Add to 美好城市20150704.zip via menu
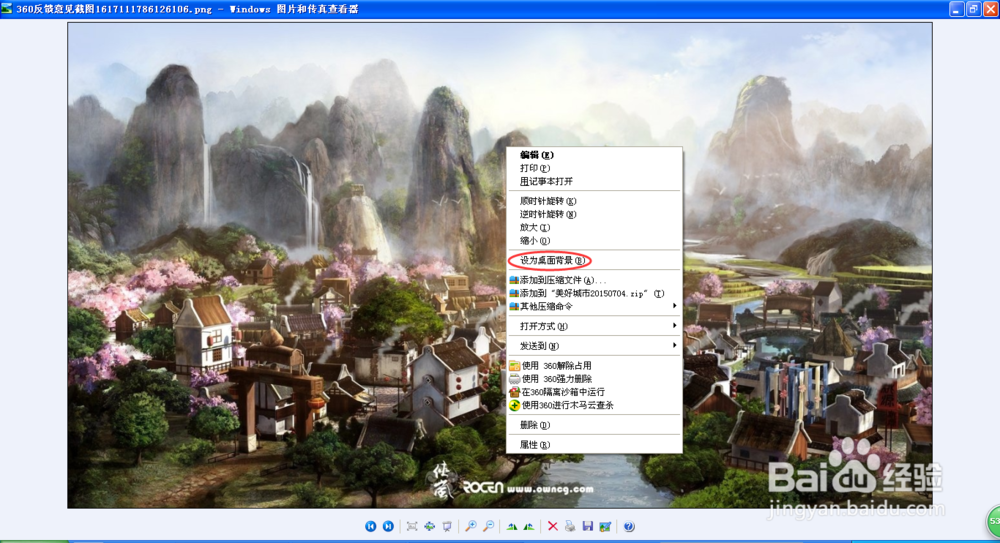 (594, 294)
